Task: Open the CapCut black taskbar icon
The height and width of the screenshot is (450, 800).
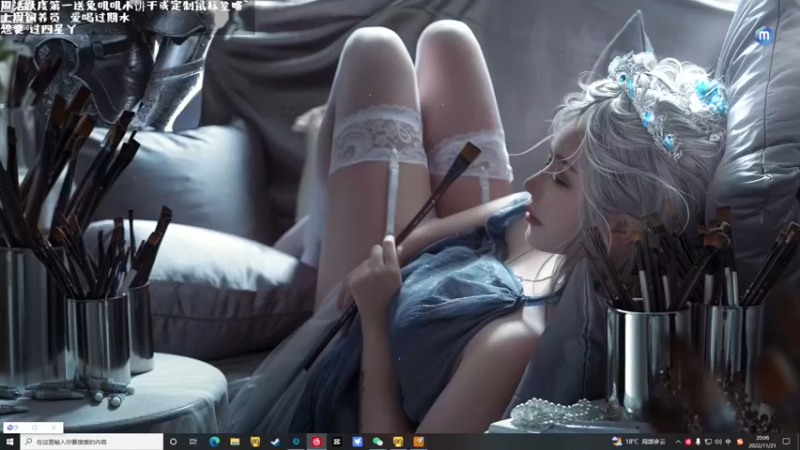Action: [x=337, y=441]
